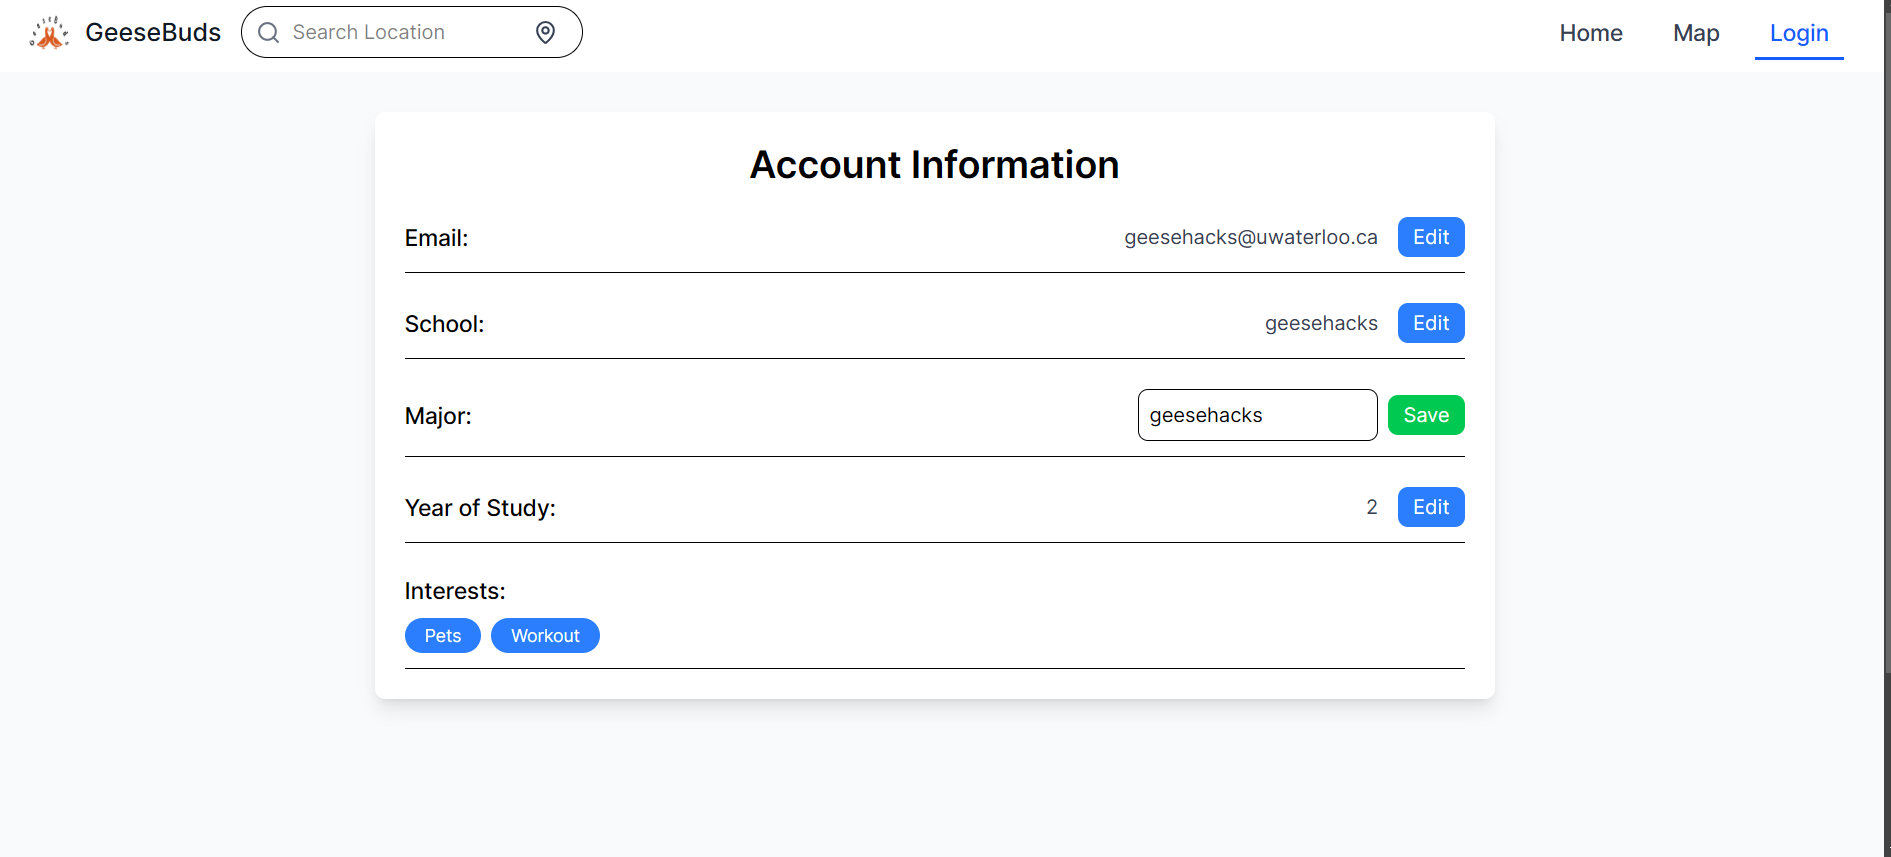Edit the School field
Screen dimensions: 1891x857
point(1430,323)
